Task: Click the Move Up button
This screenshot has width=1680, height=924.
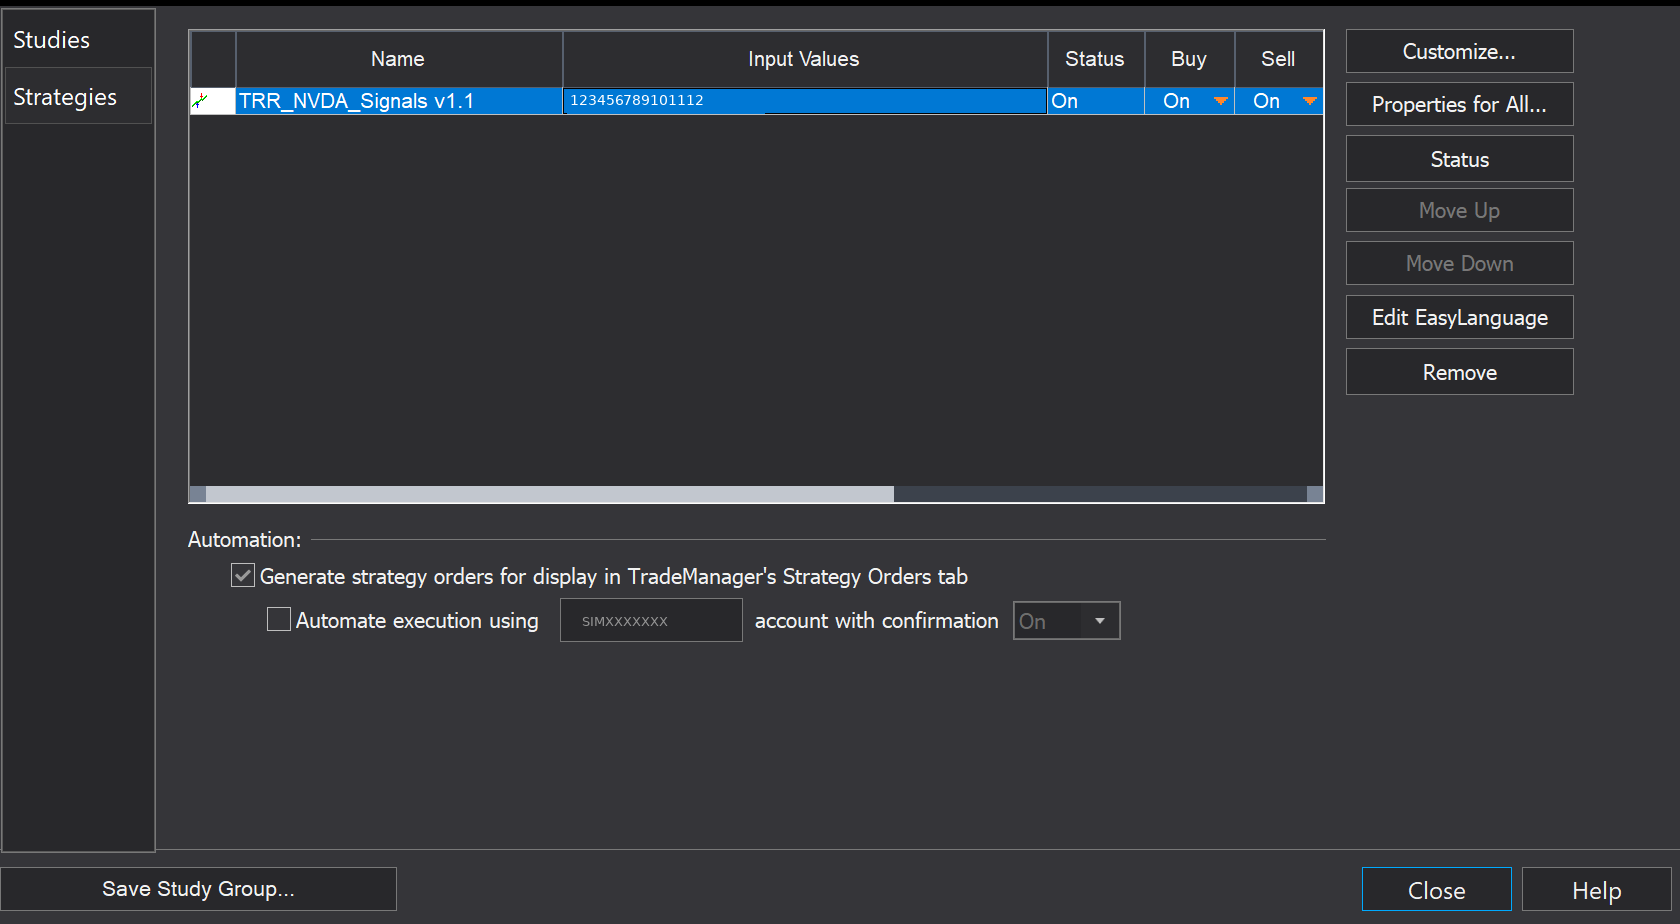Action: click(x=1460, y=210)
